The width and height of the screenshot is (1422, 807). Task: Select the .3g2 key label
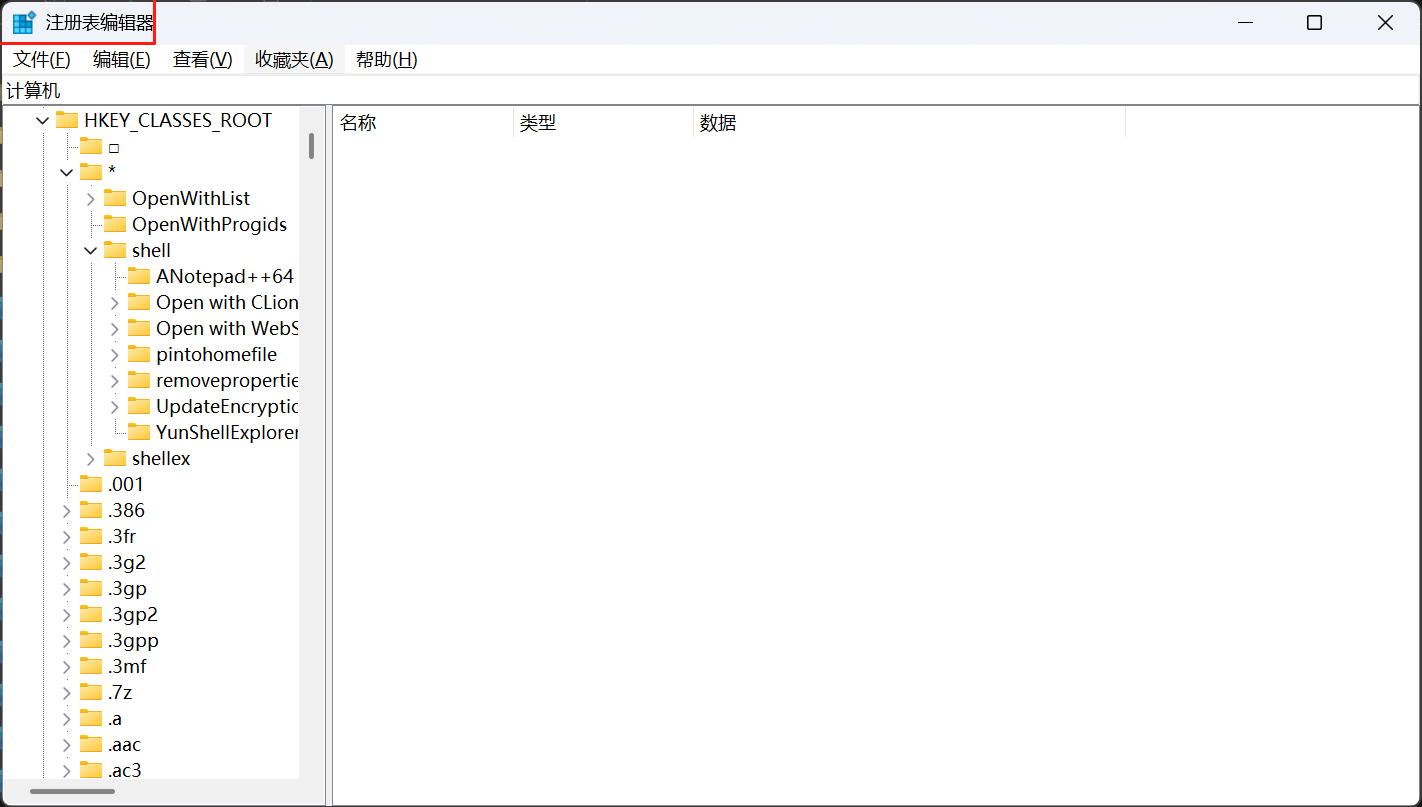coord(127,563)
